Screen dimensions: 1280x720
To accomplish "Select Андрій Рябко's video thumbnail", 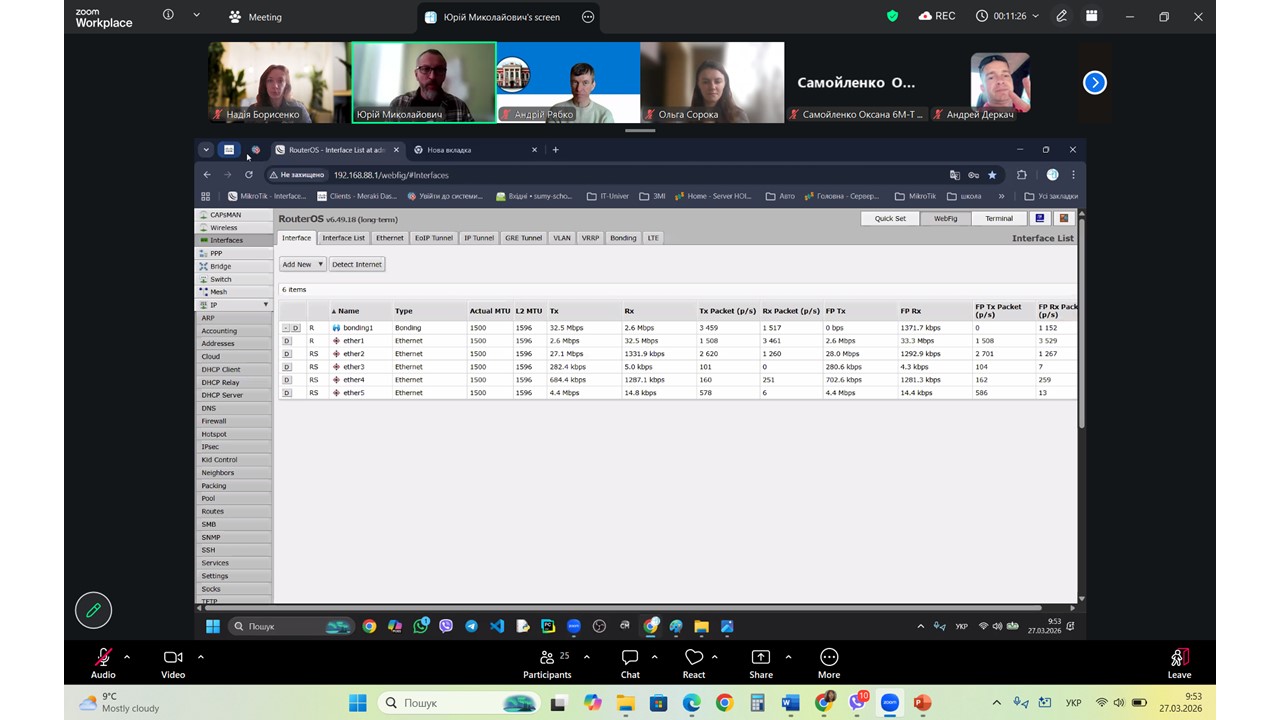I will tap(567, 82).
